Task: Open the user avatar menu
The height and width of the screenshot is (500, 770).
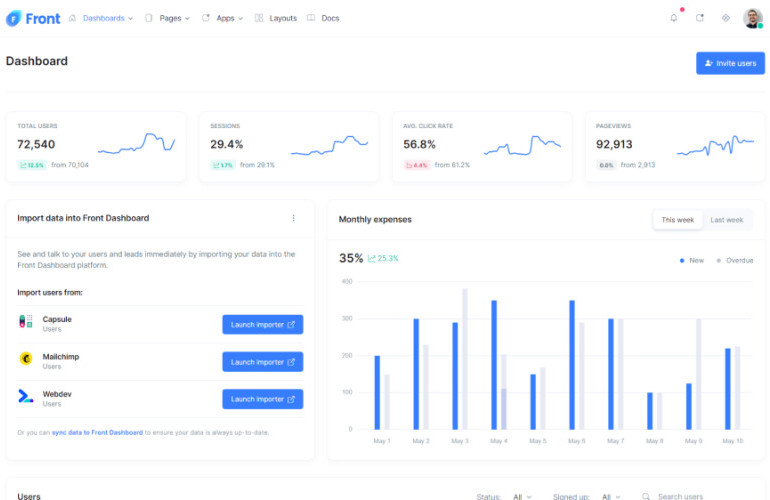Action: pos(752,18)
